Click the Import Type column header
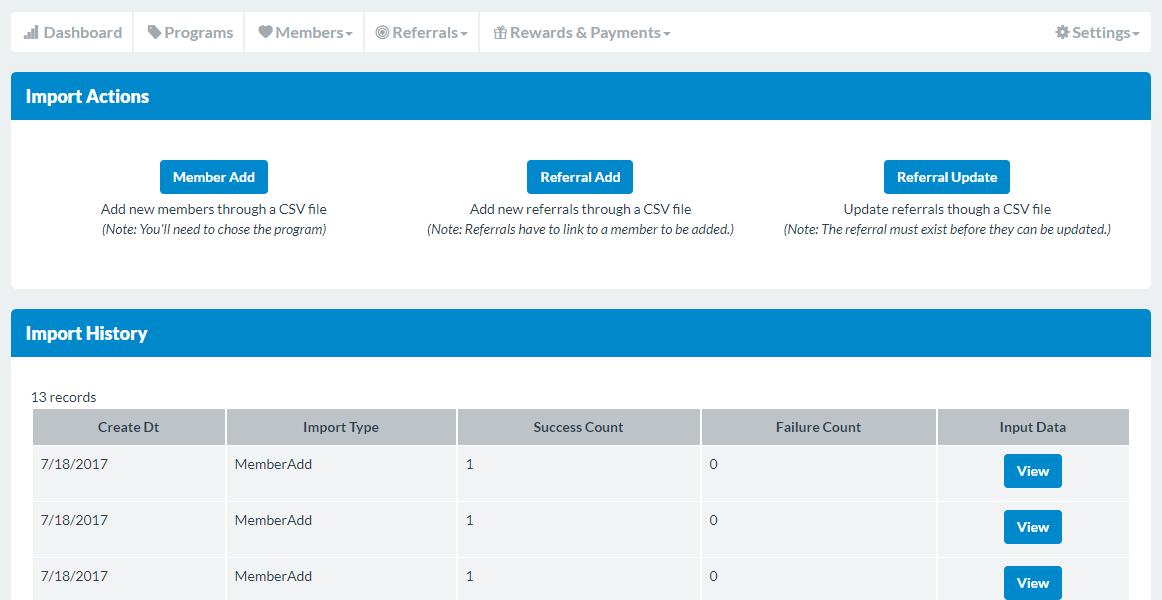1162x600 pixels. click(341, 427)
